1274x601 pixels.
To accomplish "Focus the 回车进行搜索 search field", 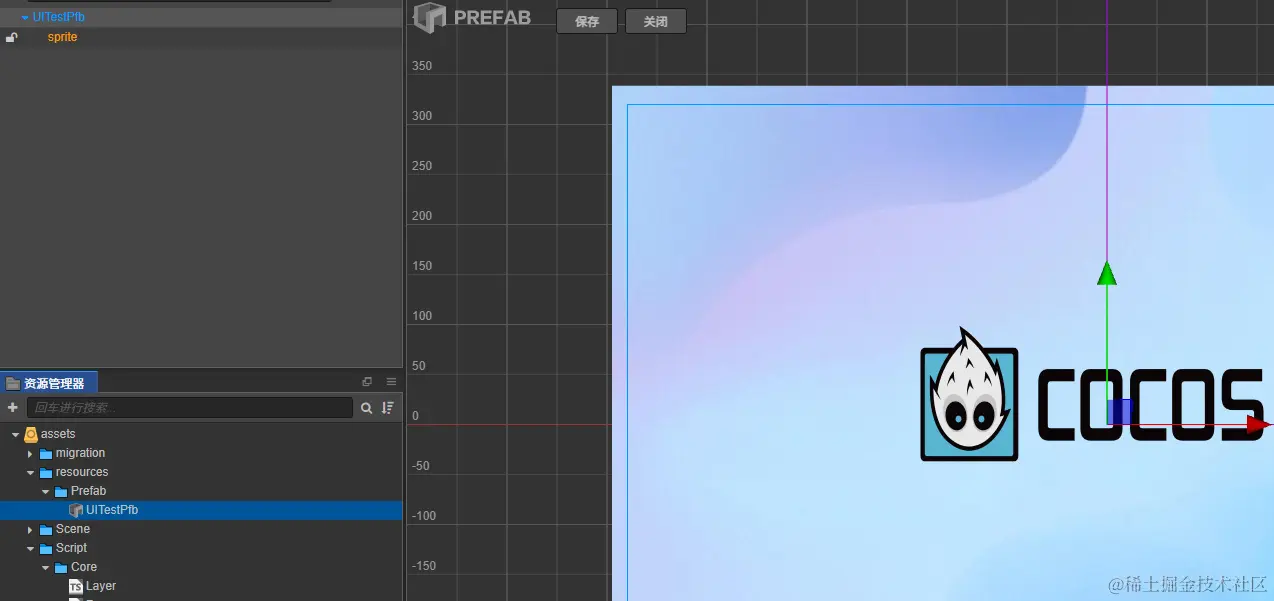I will (190, 407).
